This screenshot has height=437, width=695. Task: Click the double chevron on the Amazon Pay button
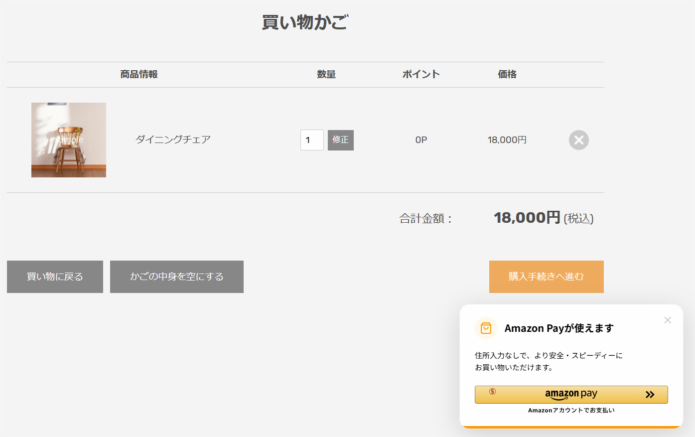point(650,395)
